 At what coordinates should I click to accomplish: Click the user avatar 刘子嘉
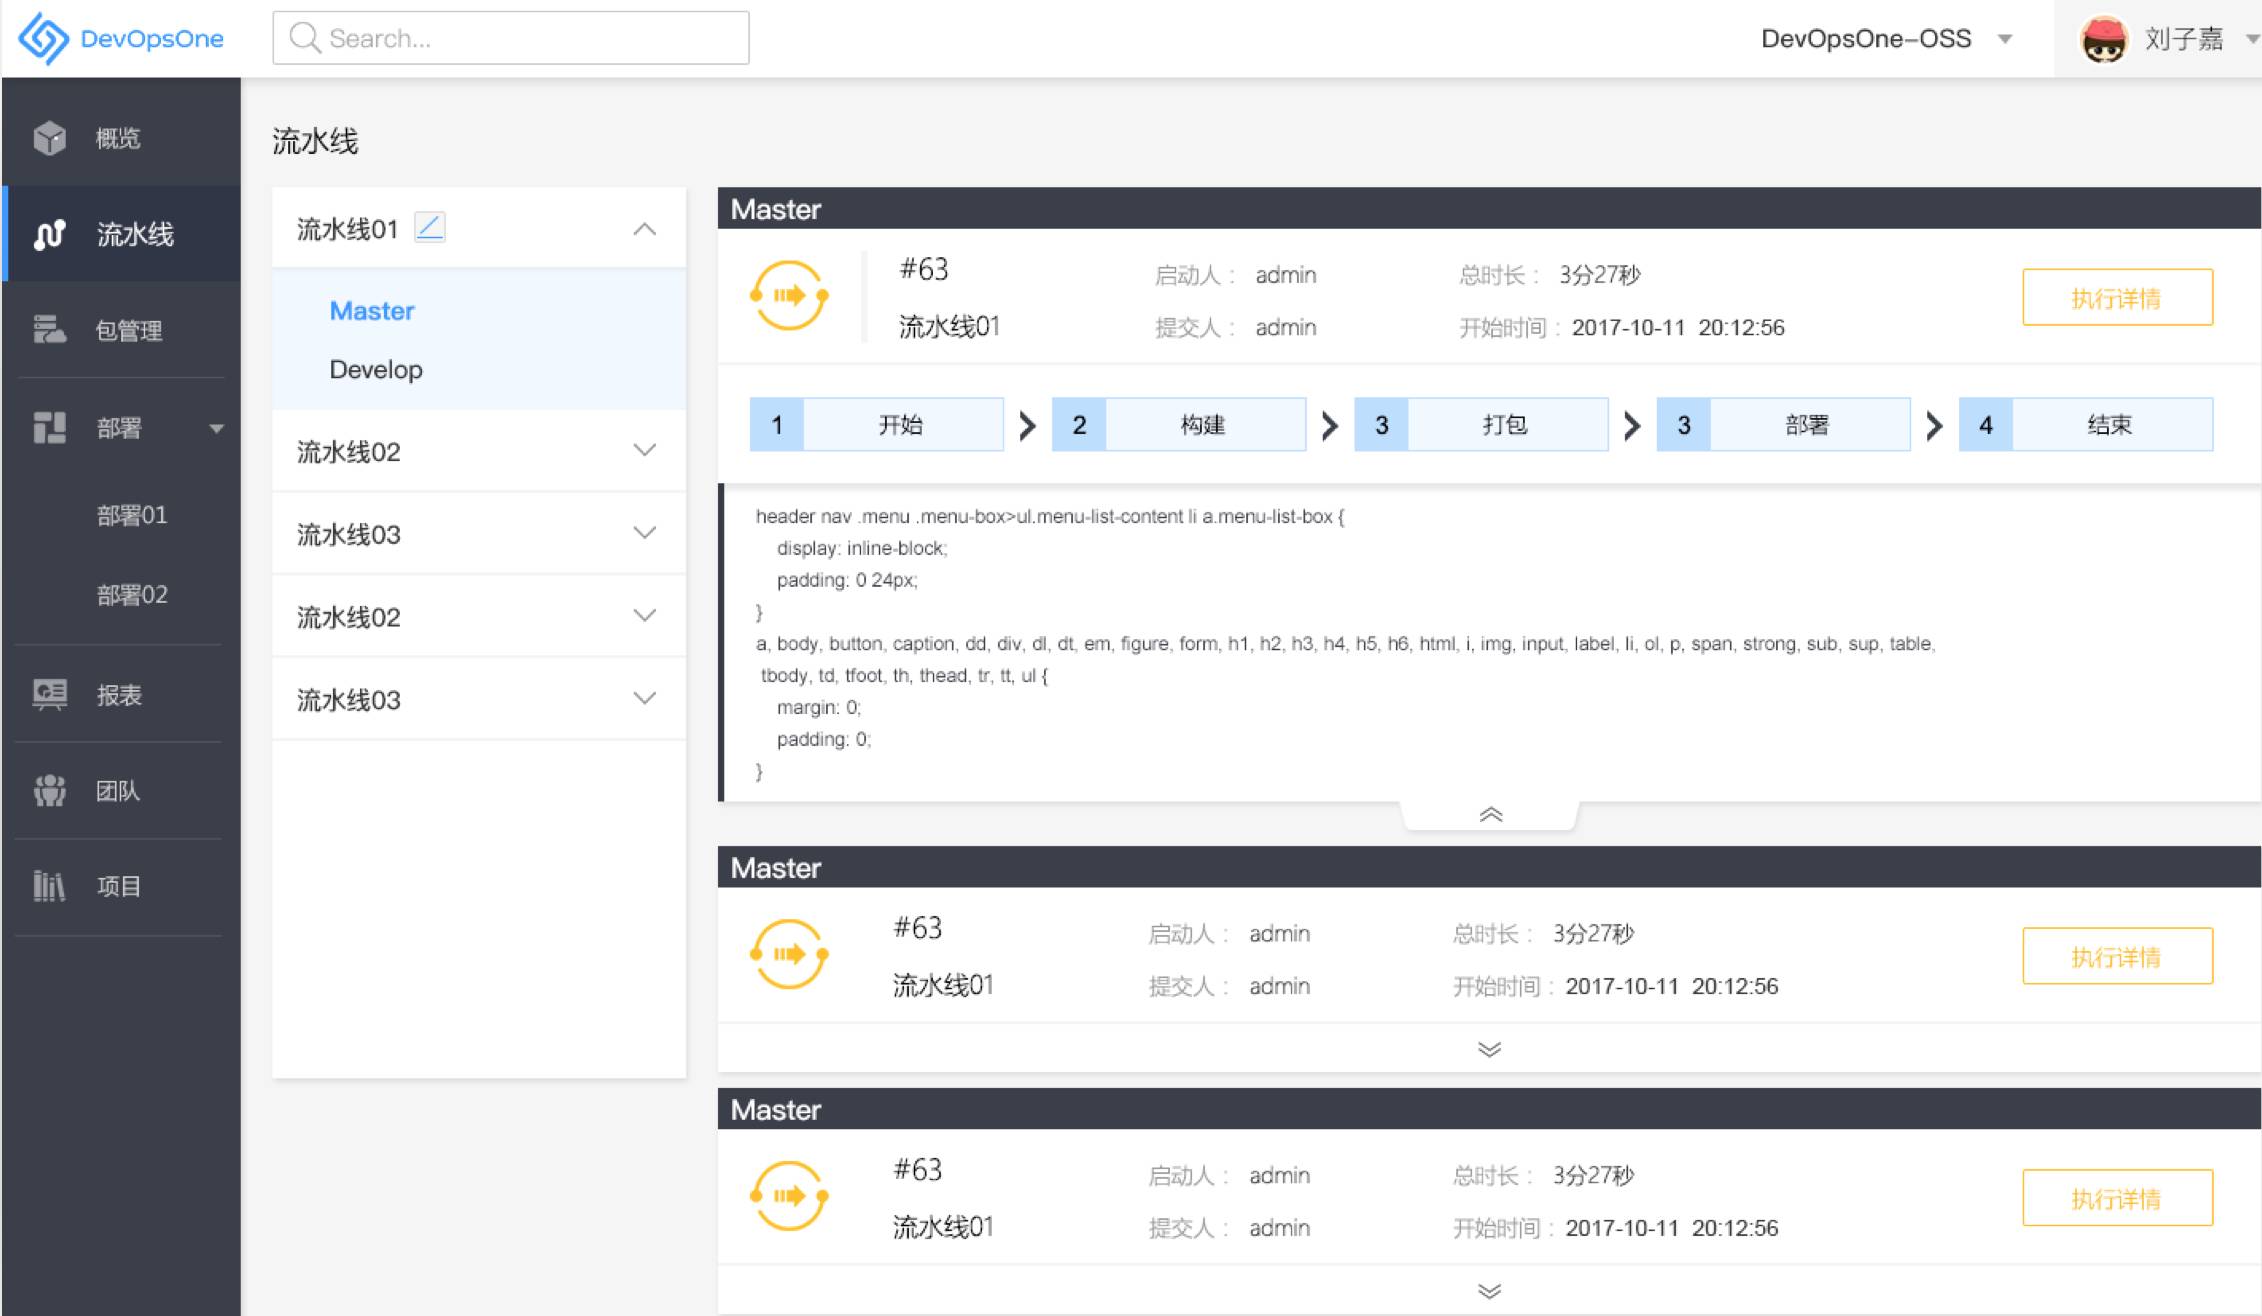pos(2103,39)
